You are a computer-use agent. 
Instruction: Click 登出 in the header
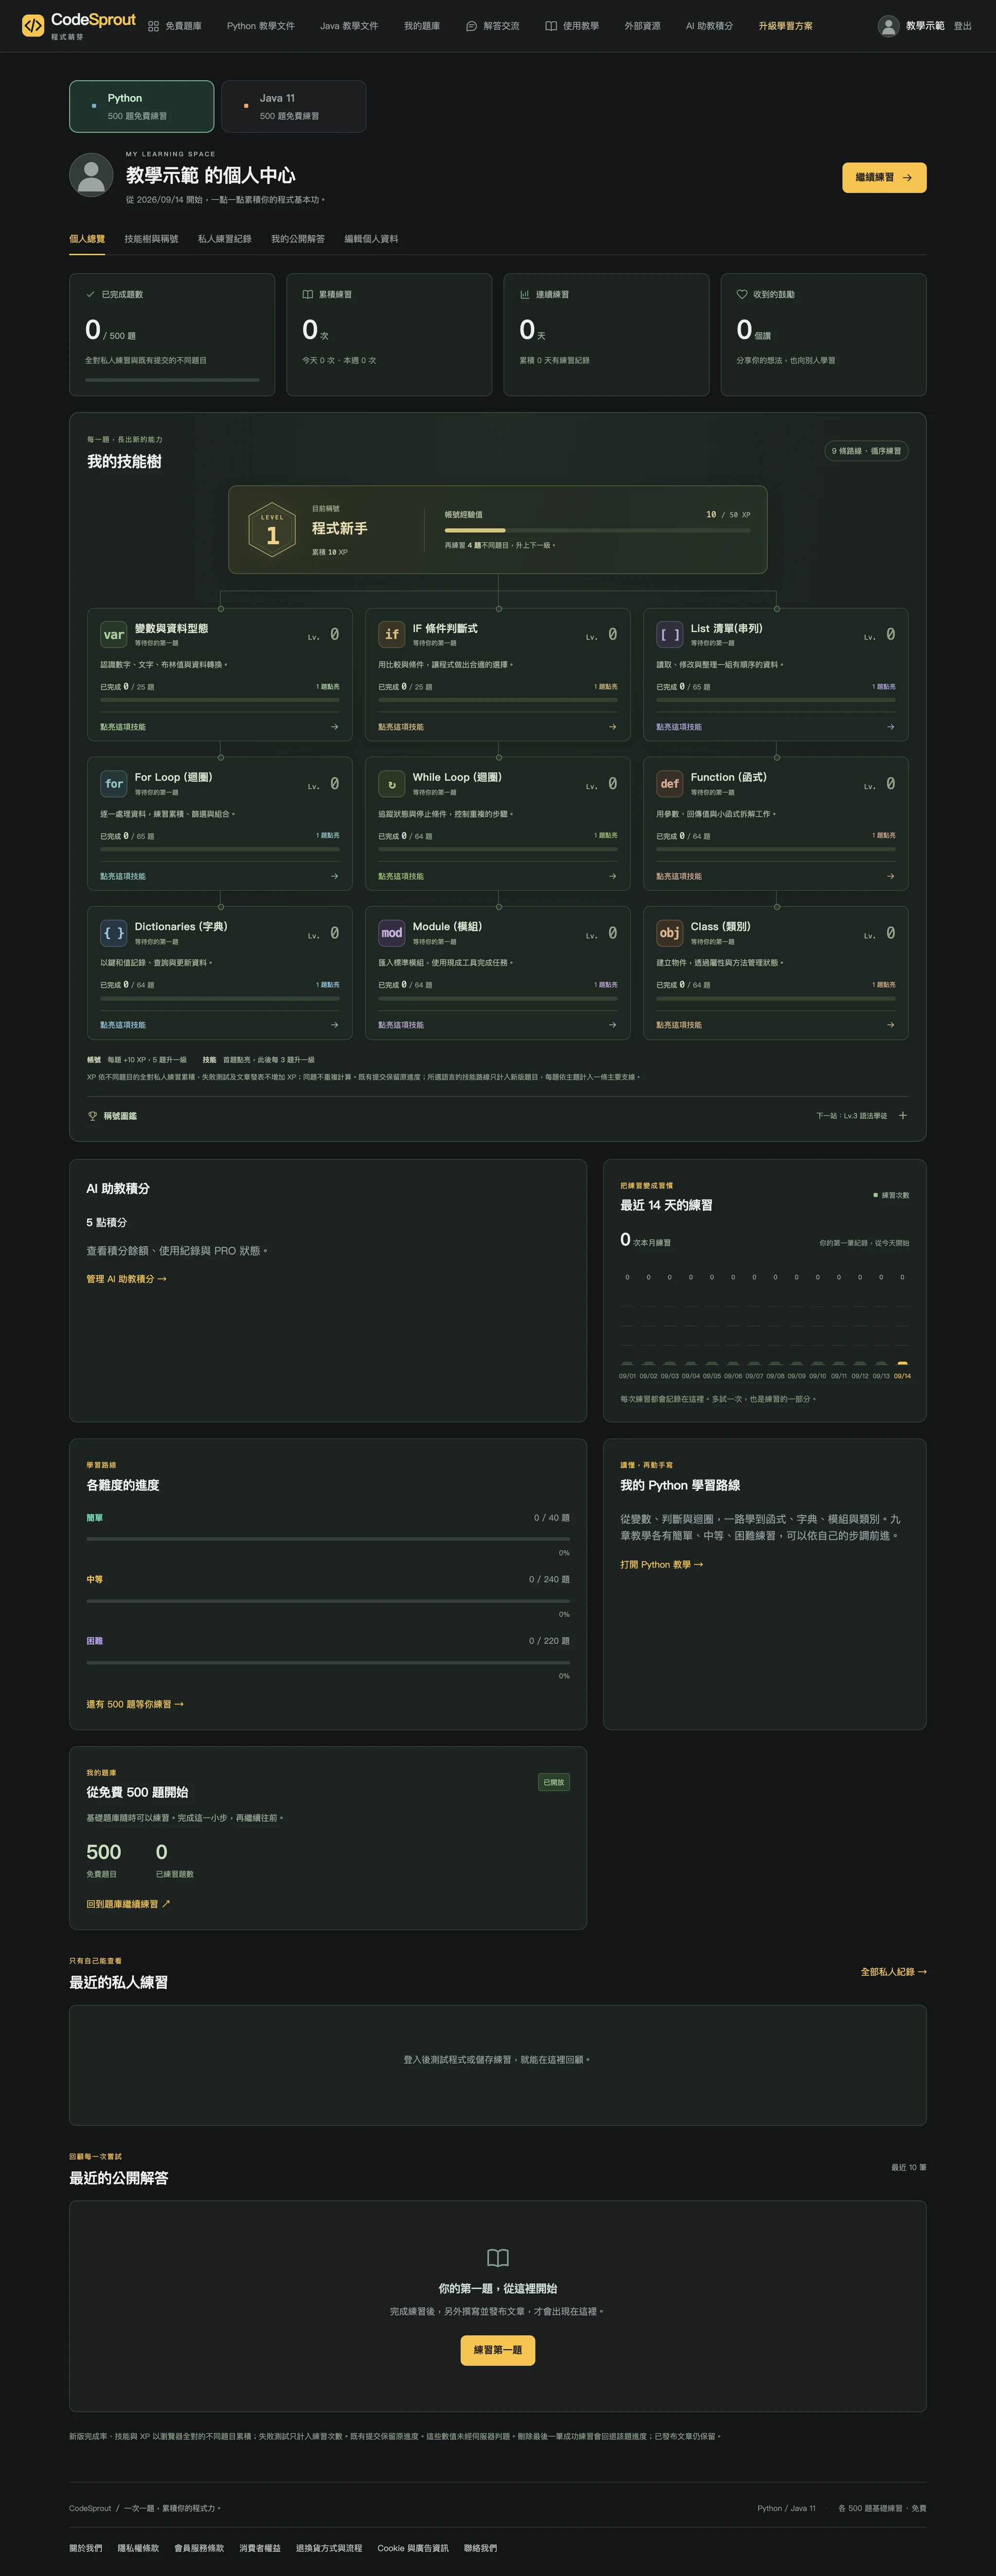click(962, 26)
